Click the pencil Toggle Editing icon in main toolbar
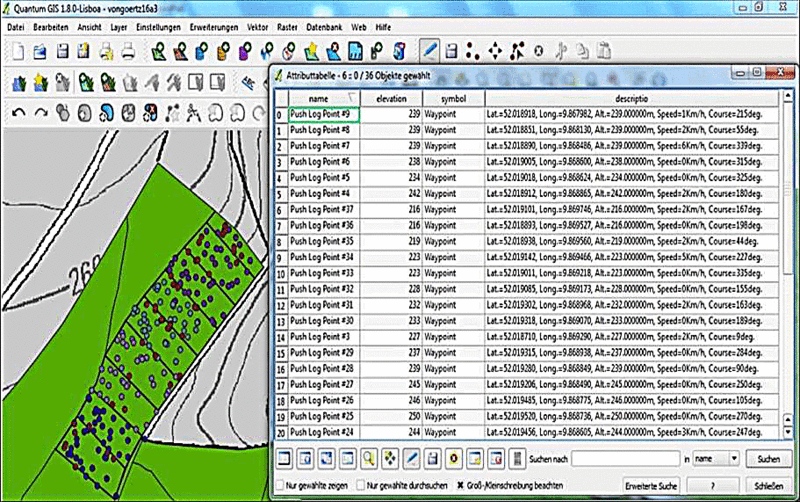This screenshot has width=800, height=502. pyautogui.click(x=429, y=49)
